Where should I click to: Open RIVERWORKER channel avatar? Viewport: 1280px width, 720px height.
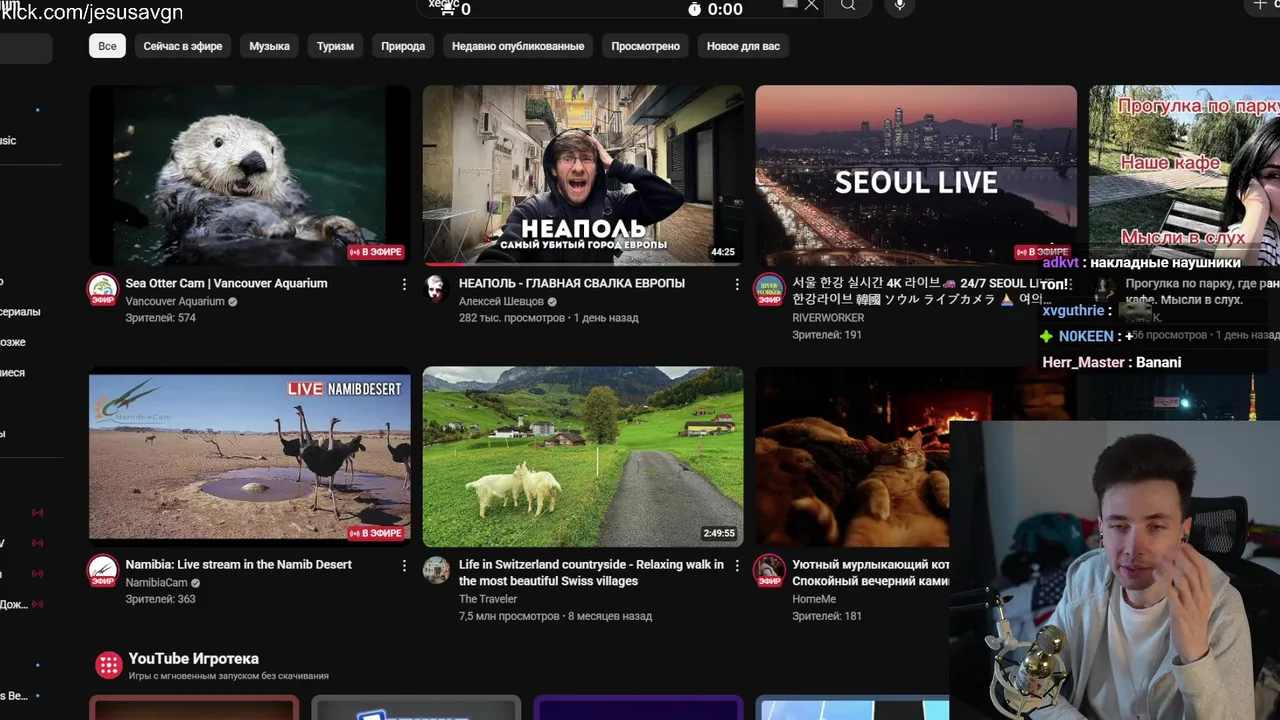769,289
